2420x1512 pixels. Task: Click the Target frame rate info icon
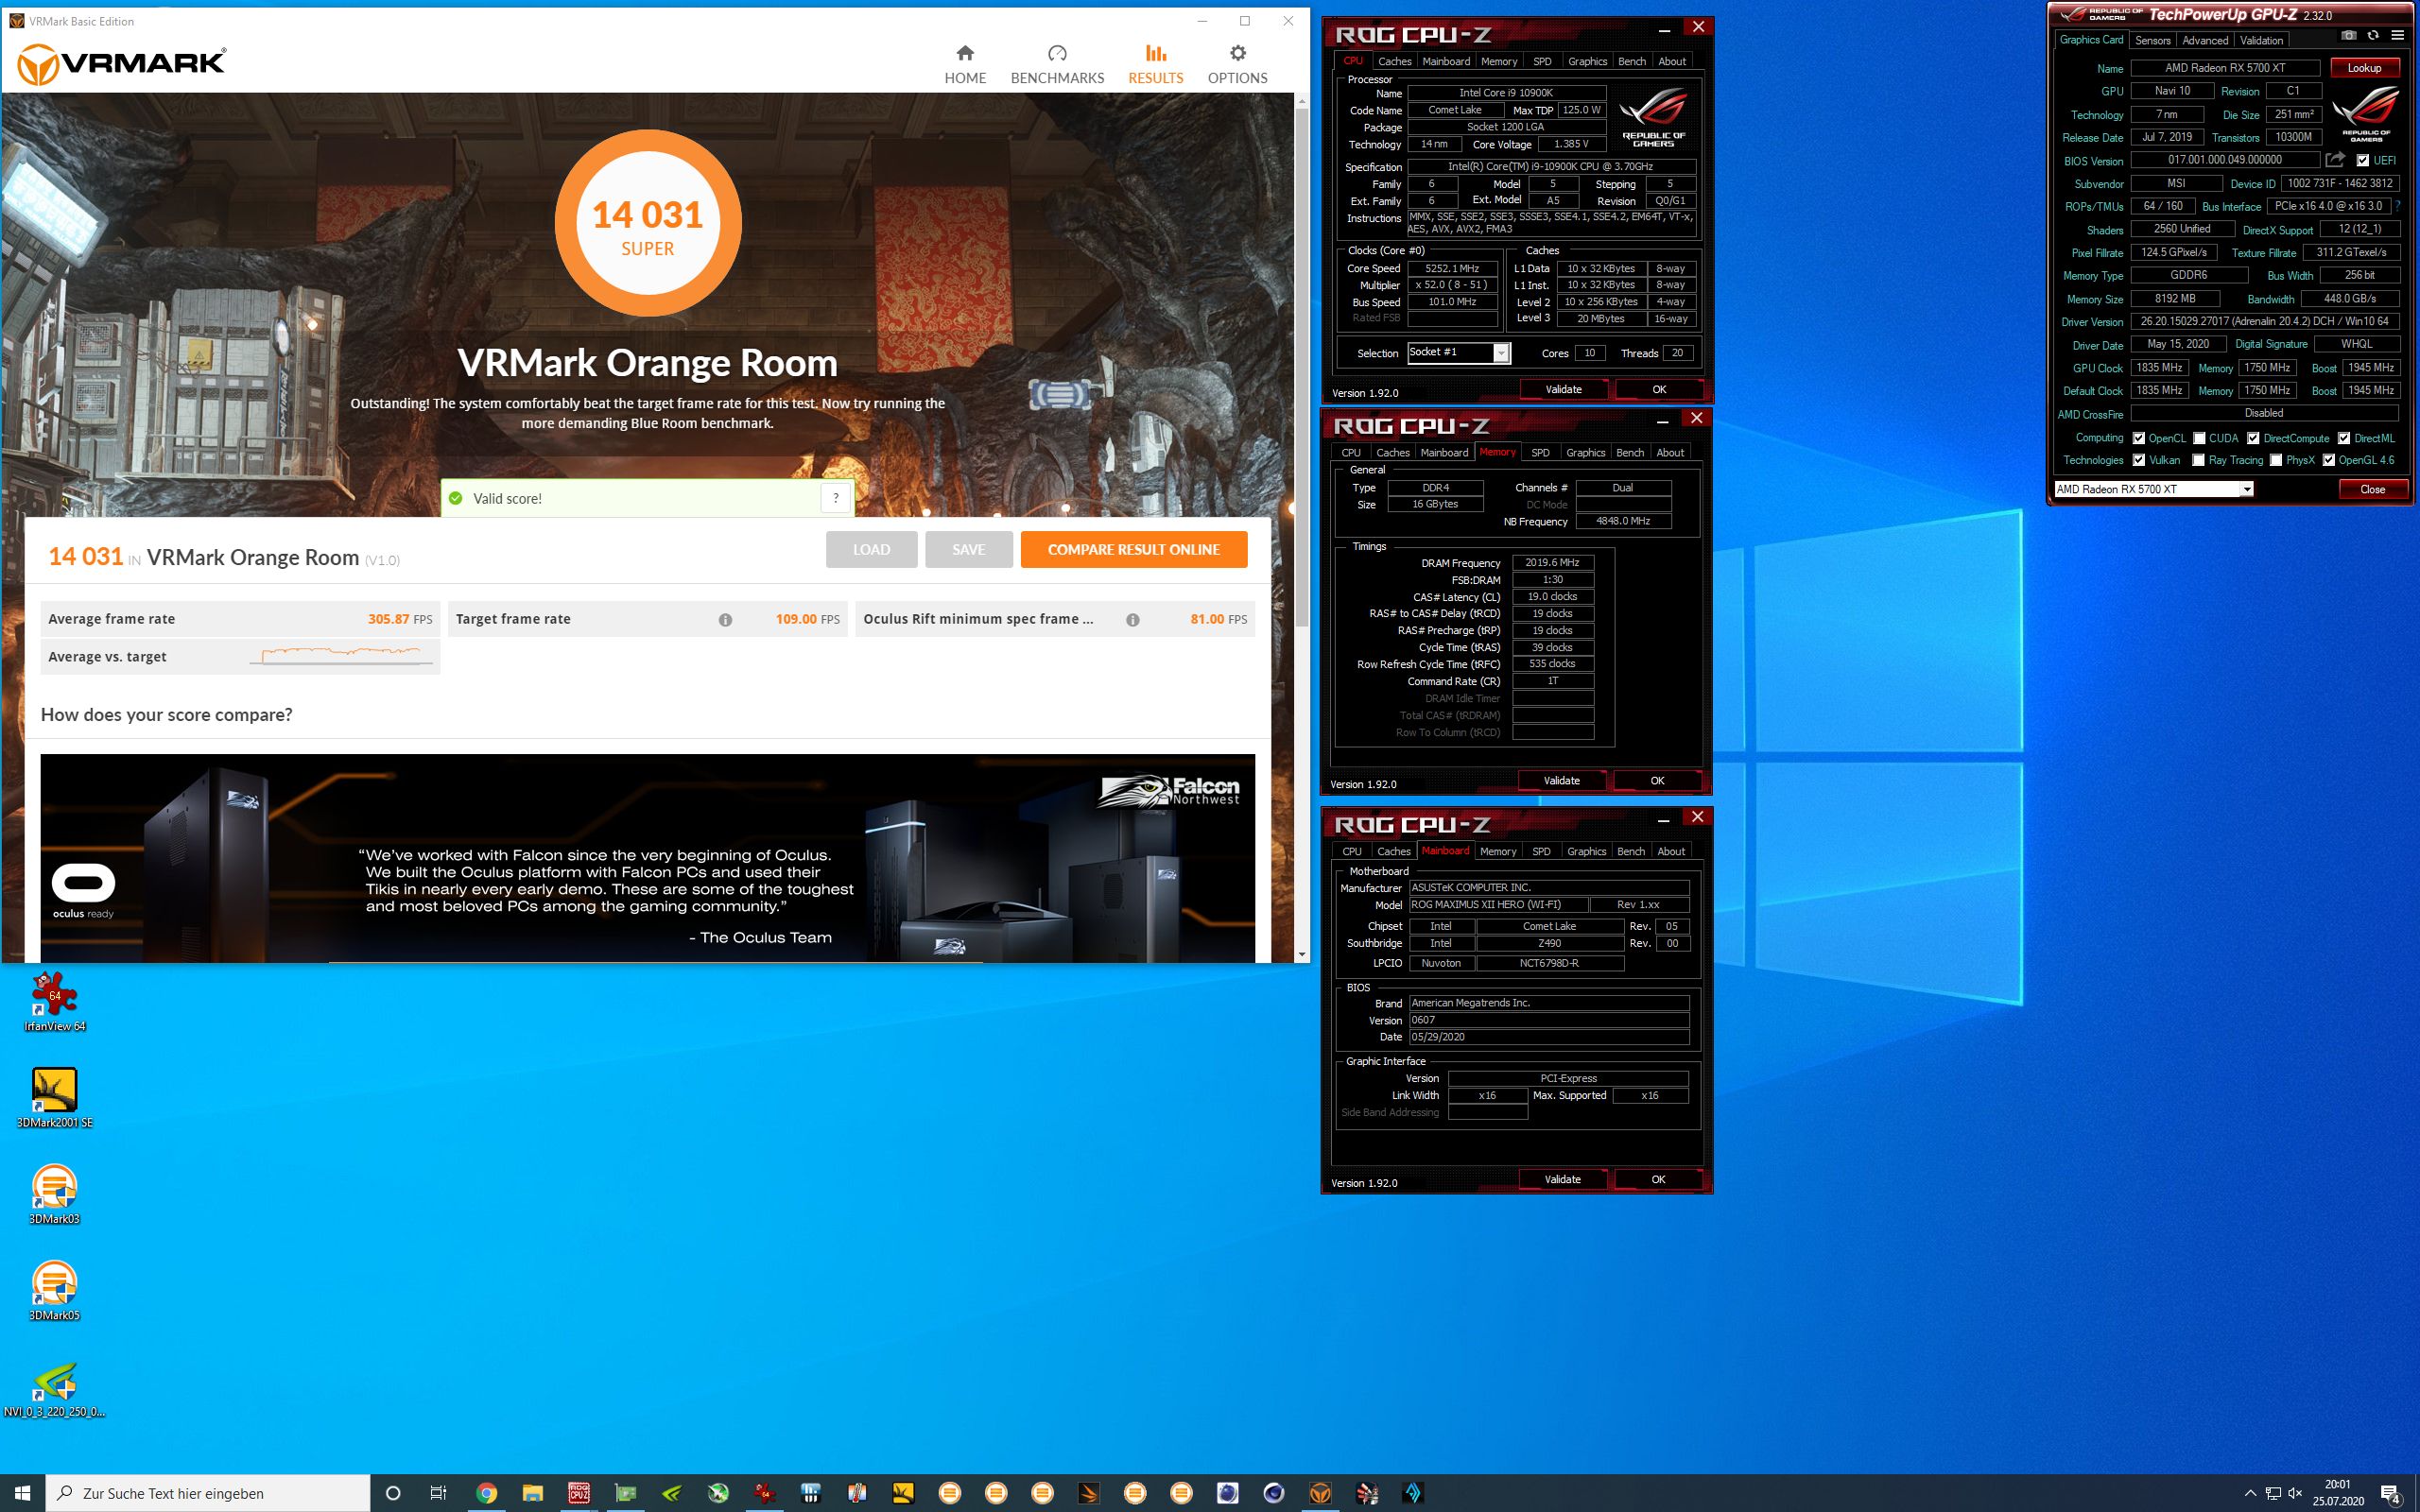(x=725, y=620)
